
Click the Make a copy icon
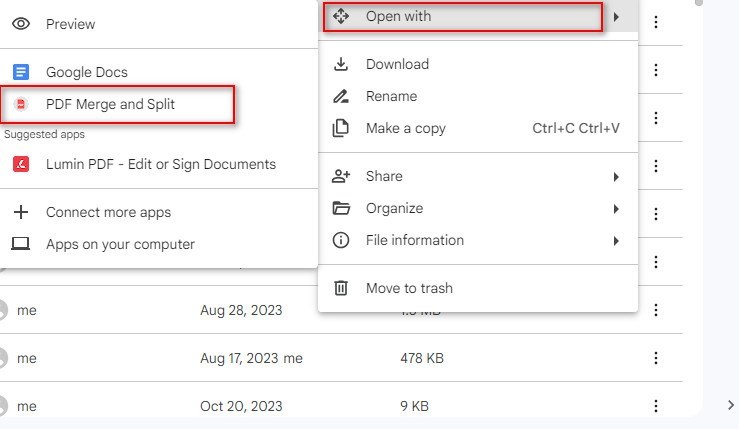point(341,128)
